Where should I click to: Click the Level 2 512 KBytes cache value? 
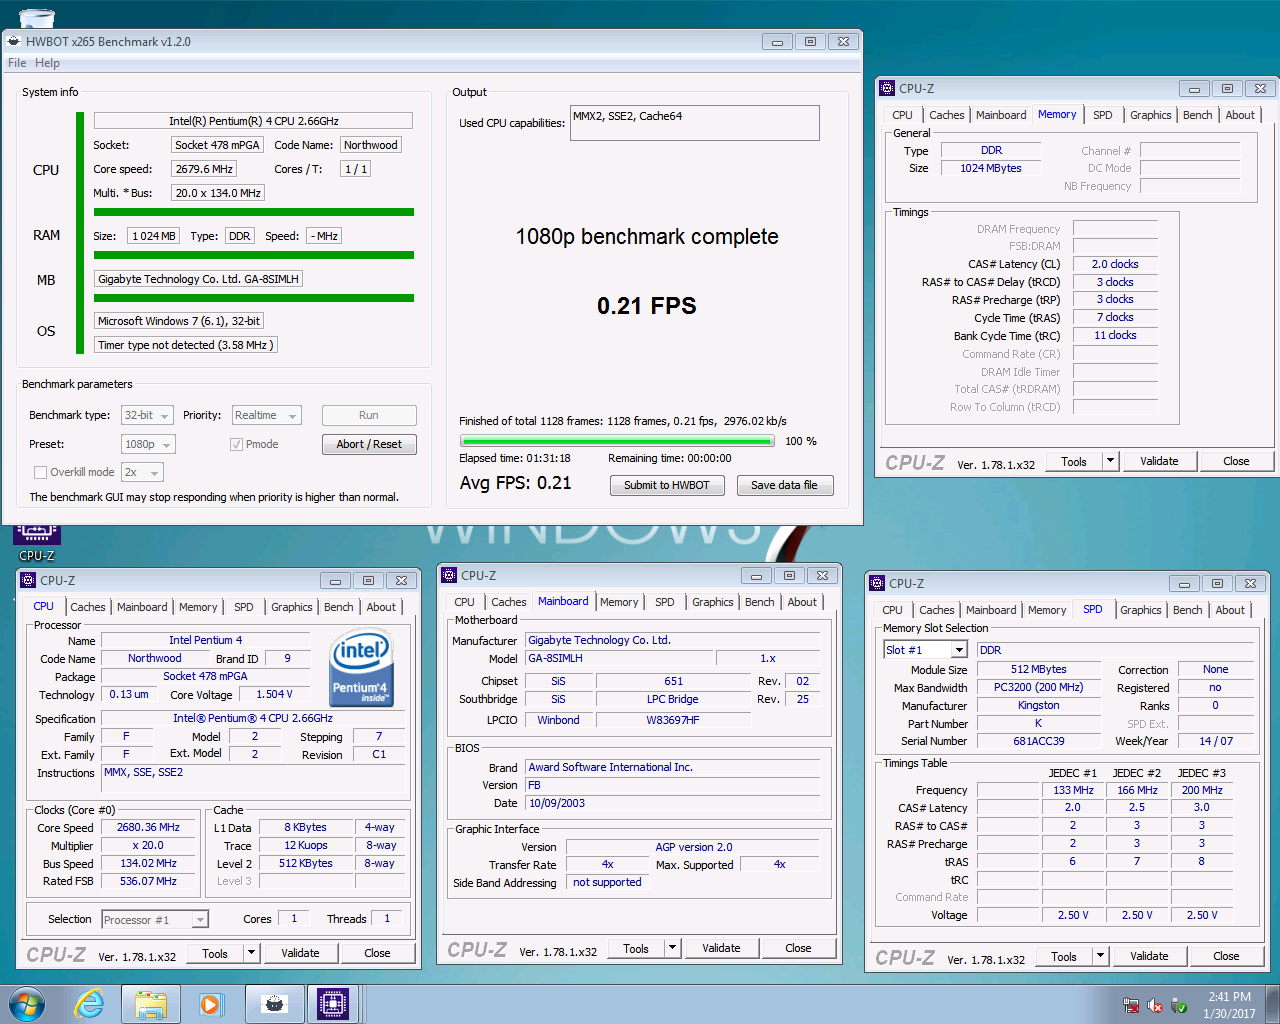(306, 863)
